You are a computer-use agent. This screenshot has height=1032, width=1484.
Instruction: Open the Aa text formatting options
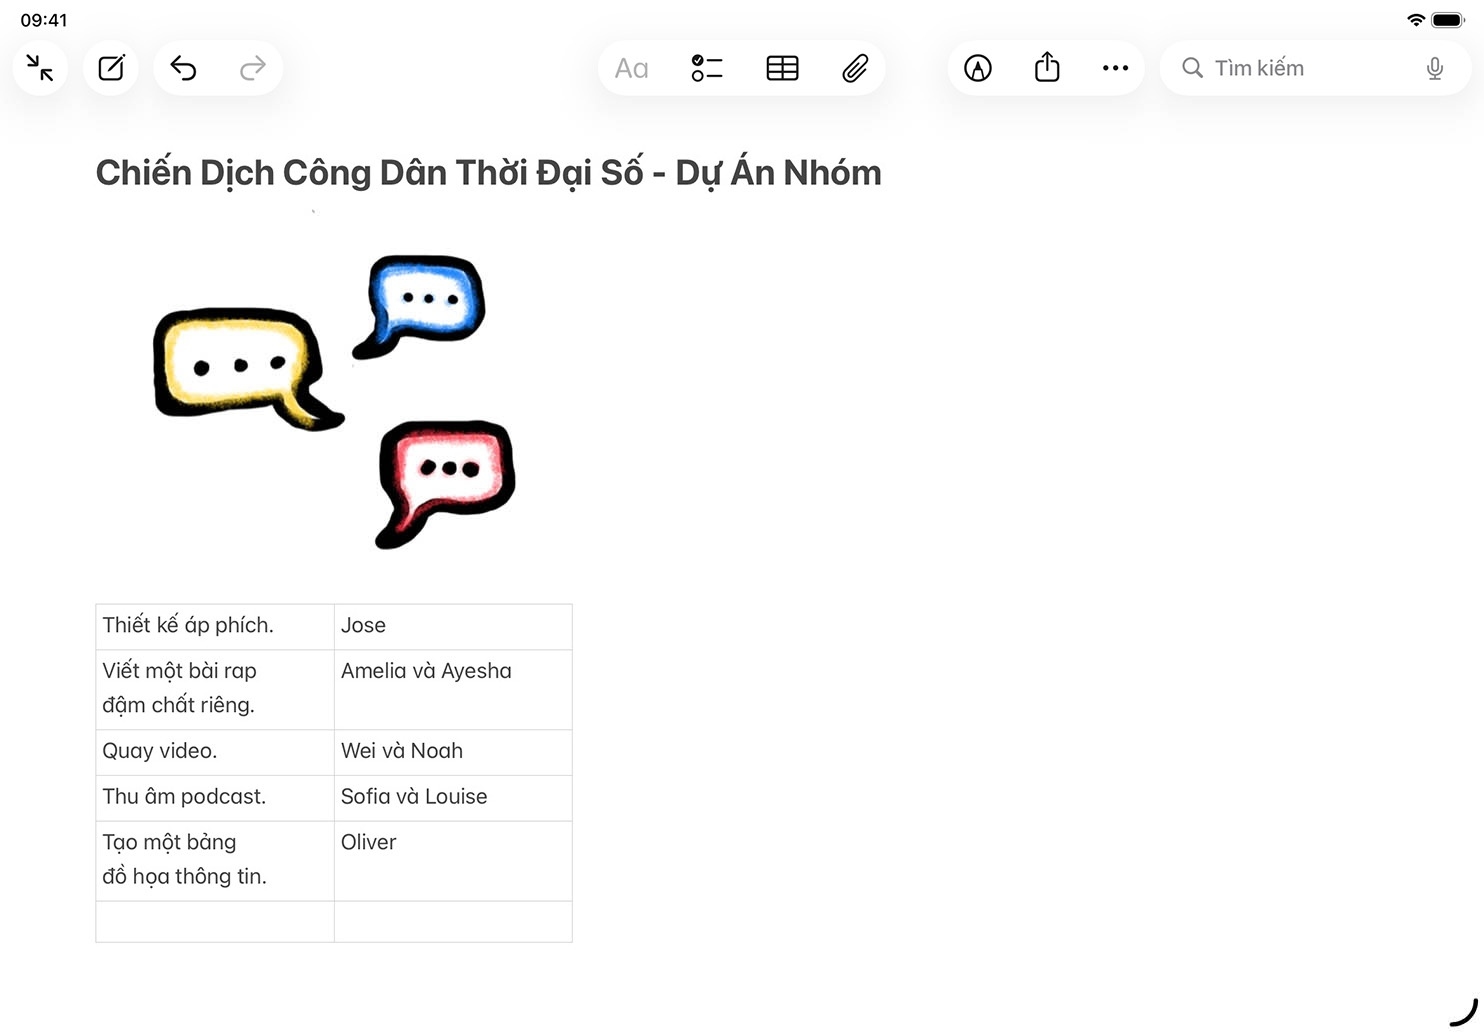tap(631, 68)
